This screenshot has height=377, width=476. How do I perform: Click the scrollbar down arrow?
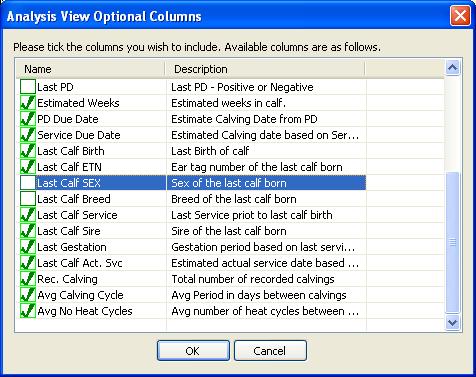tap(453, 322)
